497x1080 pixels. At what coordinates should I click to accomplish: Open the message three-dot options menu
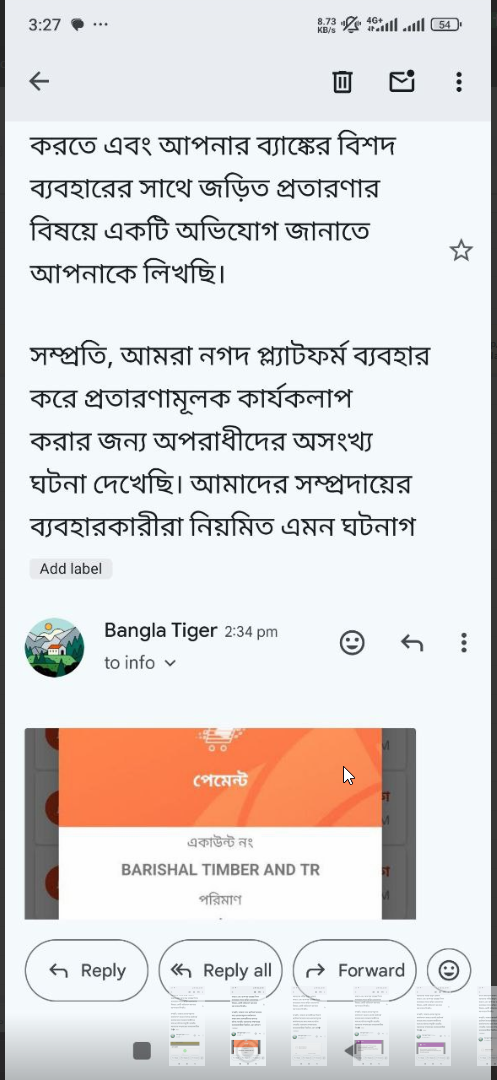coord(464,643)
